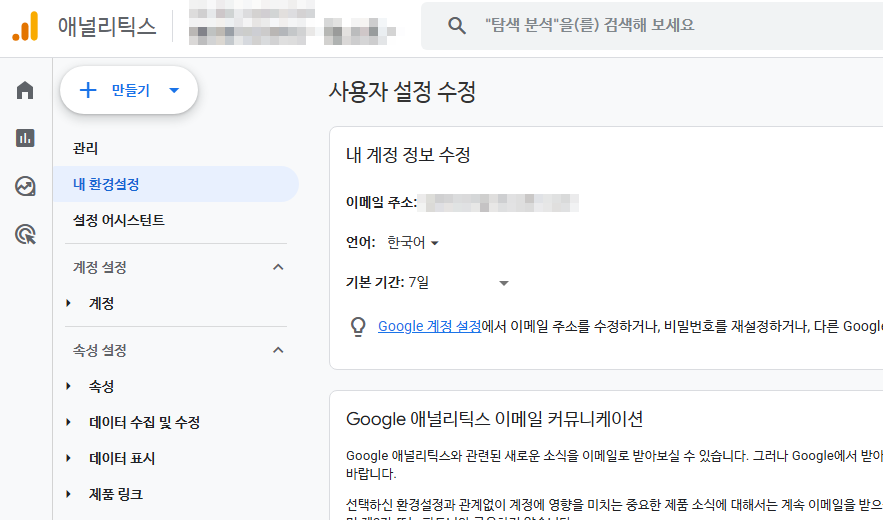The width and height of the screenshot is (883, 520).
Task: Click the search magnifier icon
Action: (457, 25)
